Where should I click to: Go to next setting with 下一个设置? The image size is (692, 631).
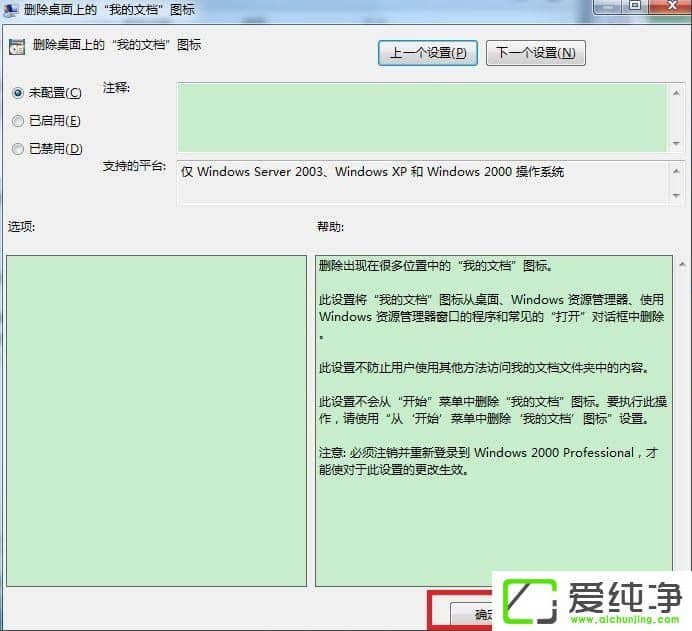tap(535, 53)
